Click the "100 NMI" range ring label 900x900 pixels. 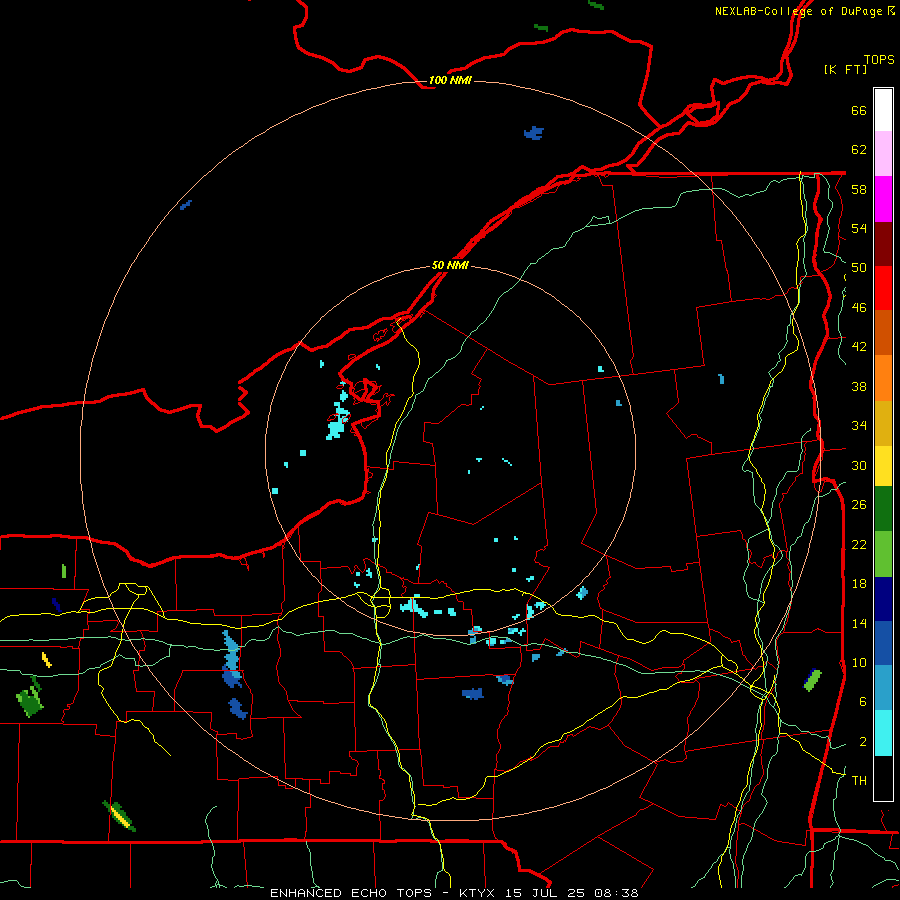coord(450,80)
